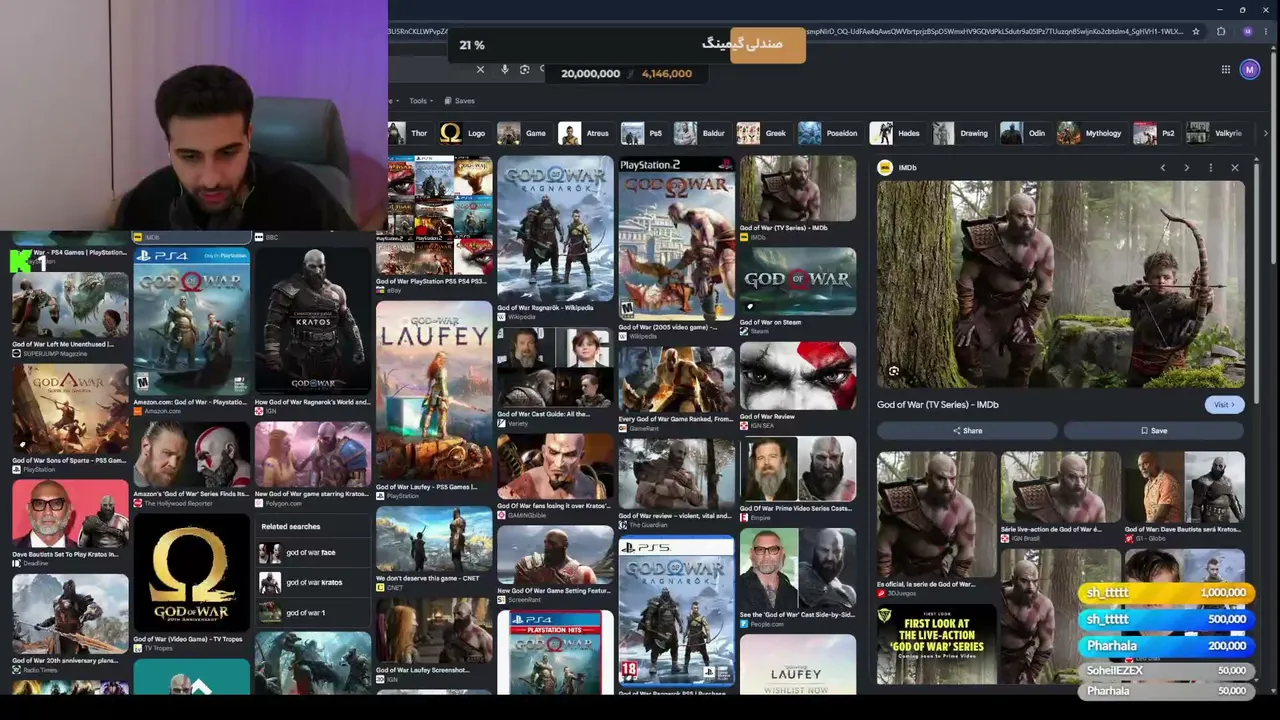Filter images by the Logo chip

464,133
